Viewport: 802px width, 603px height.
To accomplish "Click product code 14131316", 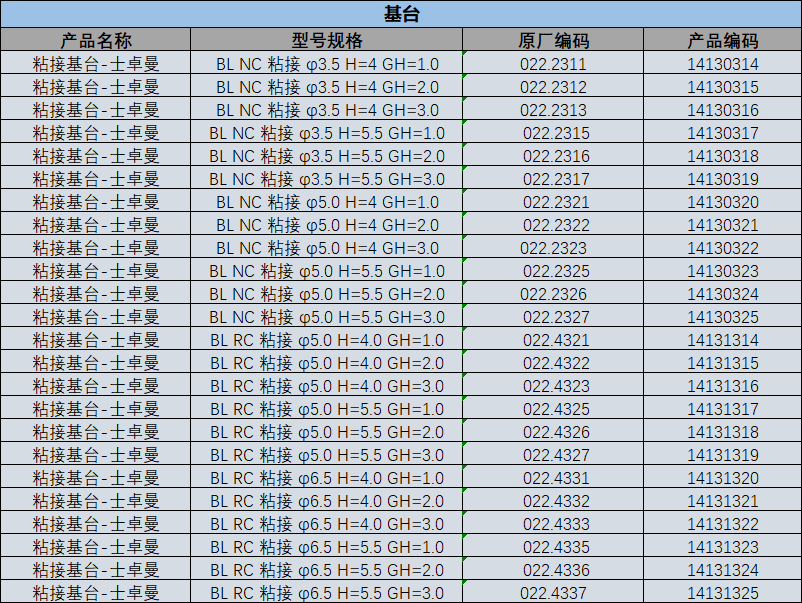I will [722, 386].
